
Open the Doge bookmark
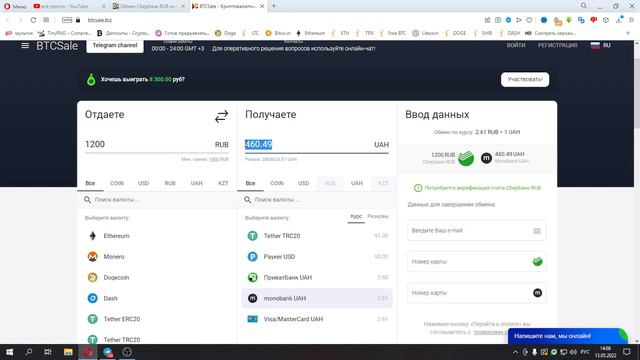point(226,33)
